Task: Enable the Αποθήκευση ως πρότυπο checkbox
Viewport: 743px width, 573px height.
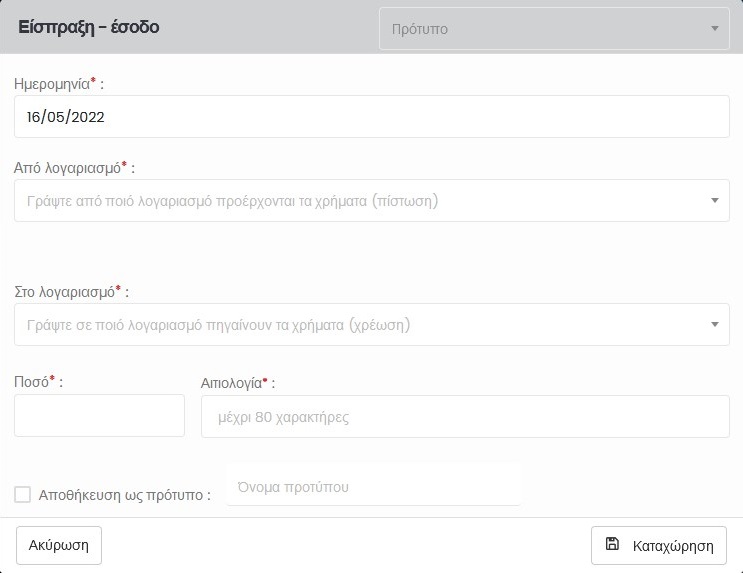Action: pyautogui.click(x=23, y=494)
